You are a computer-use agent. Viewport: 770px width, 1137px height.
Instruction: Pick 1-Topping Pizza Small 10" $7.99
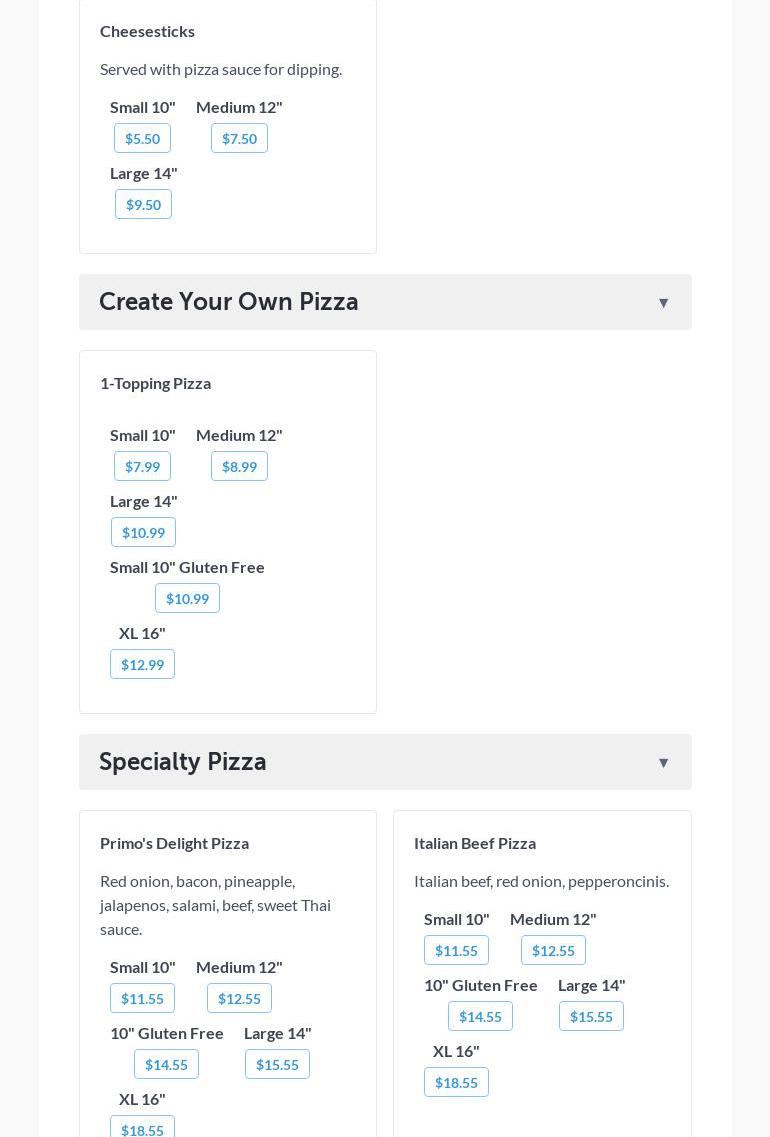click(x=142, y=467)
